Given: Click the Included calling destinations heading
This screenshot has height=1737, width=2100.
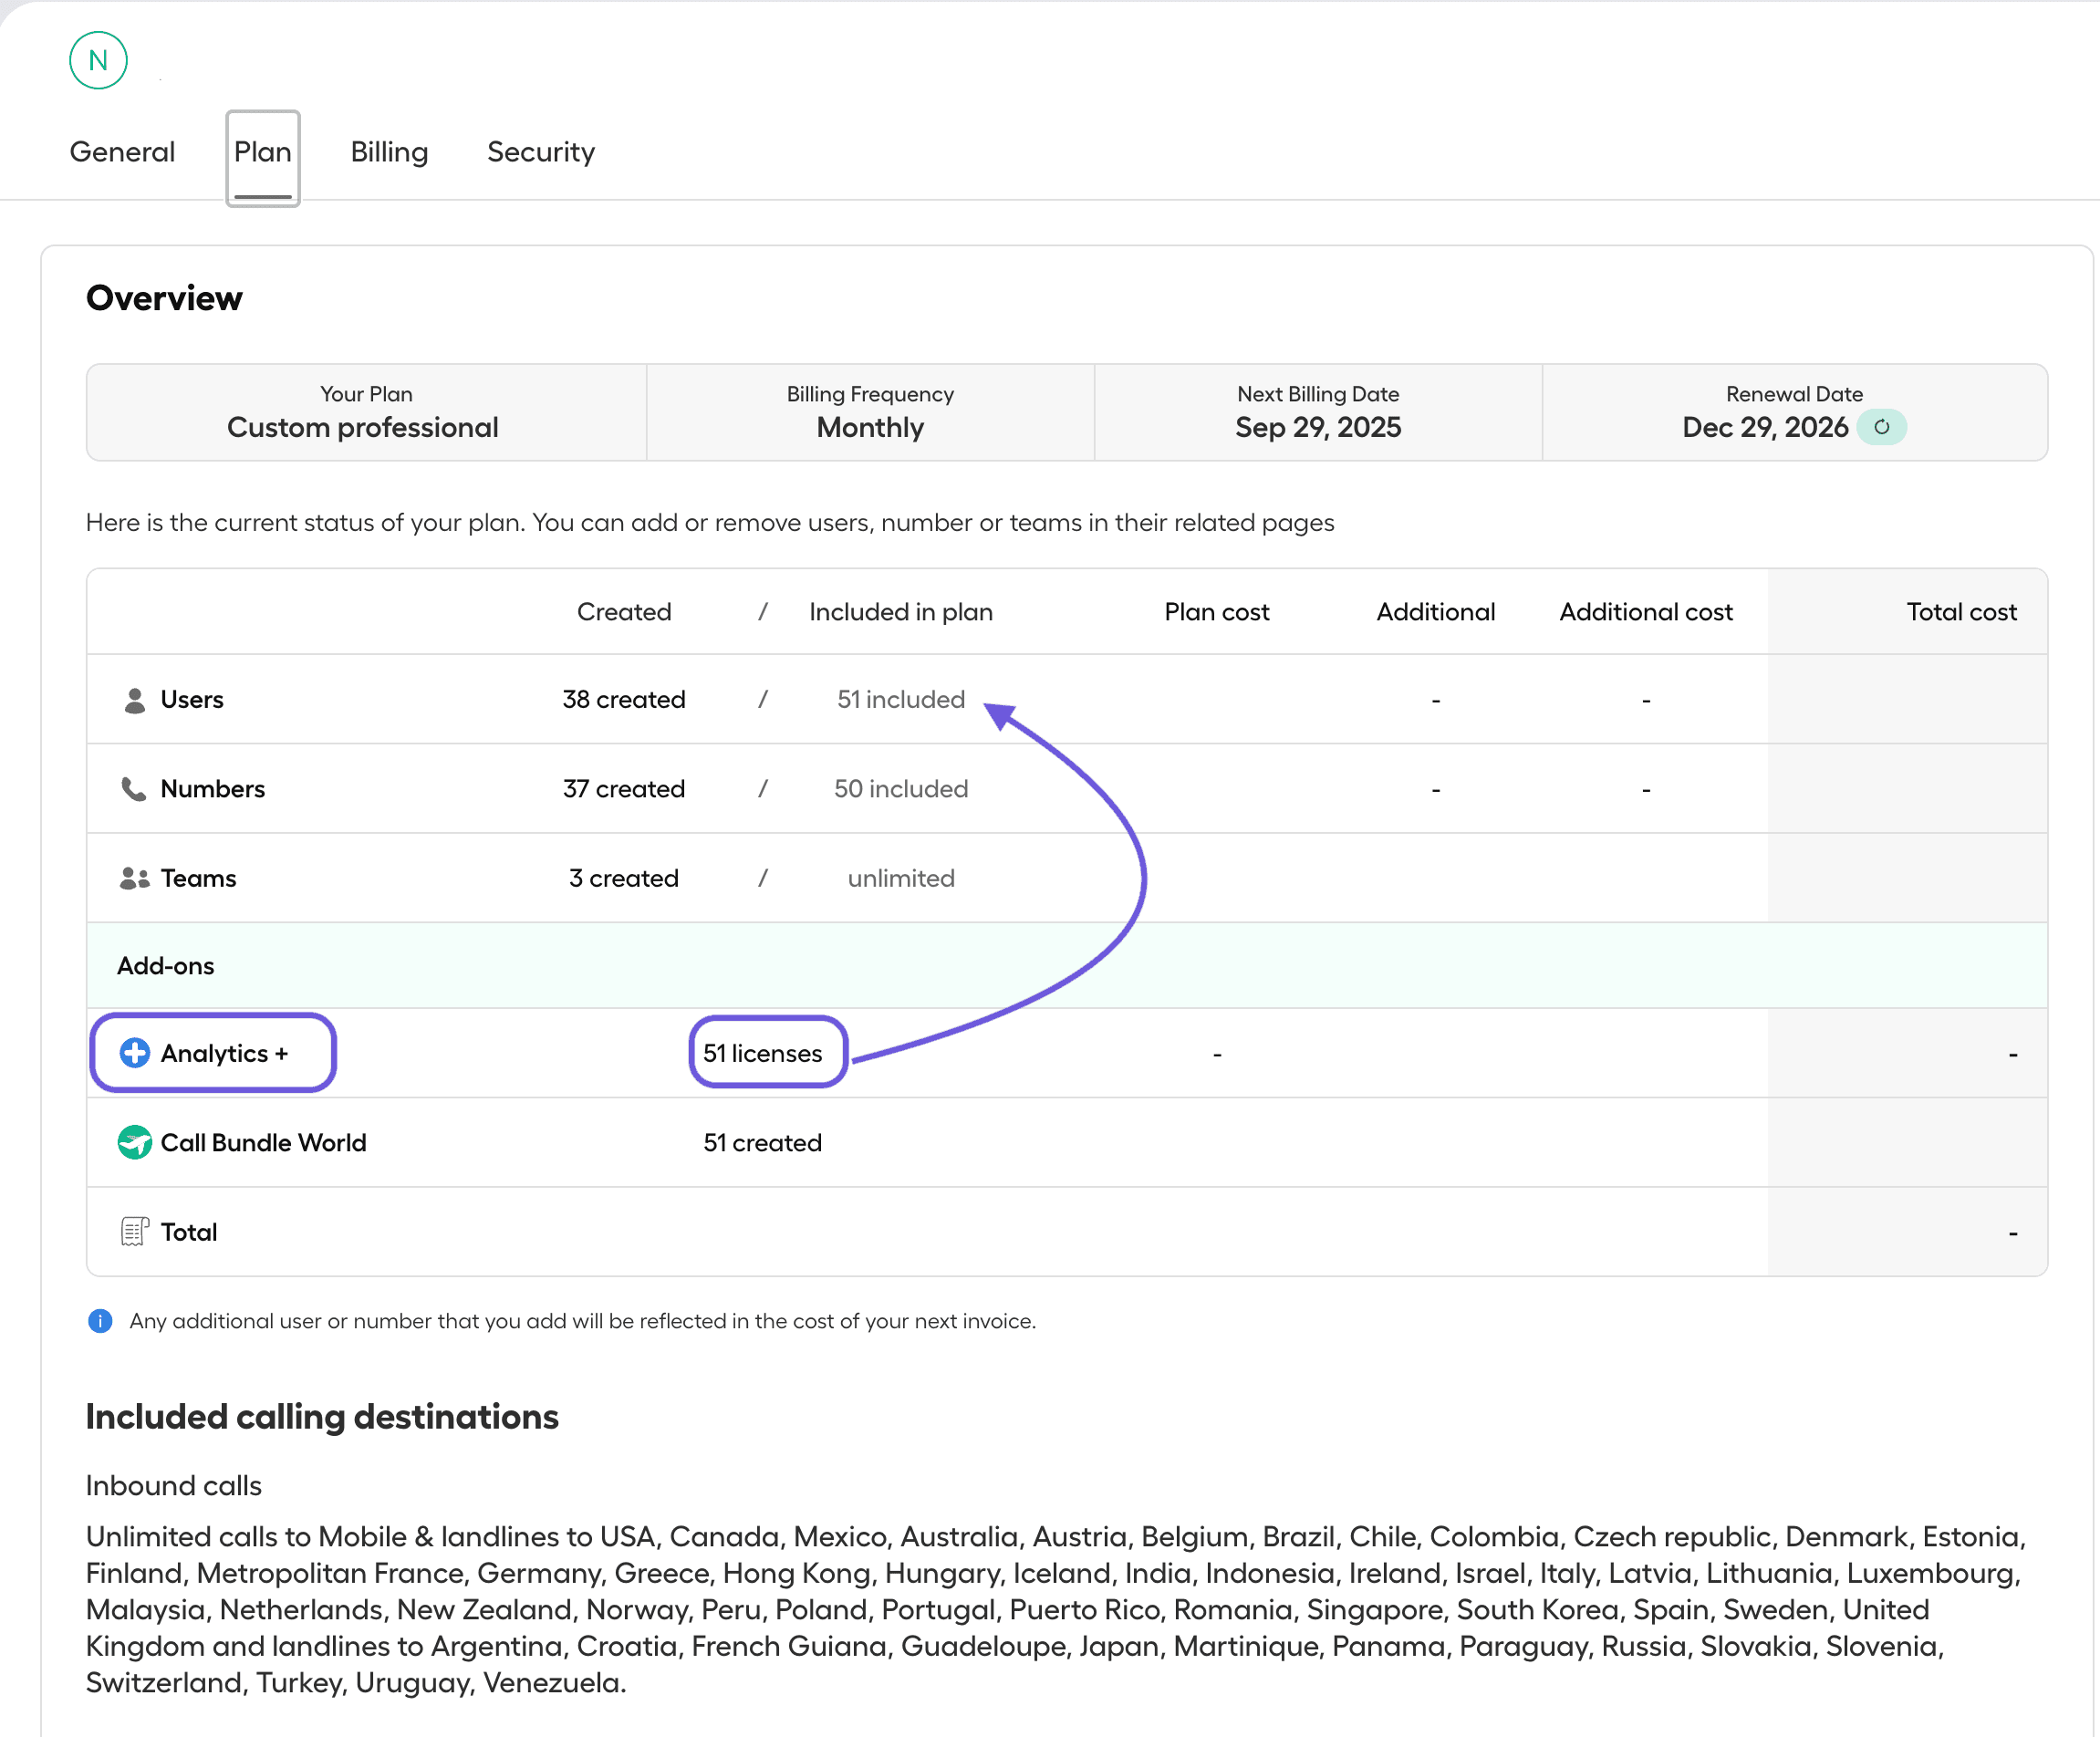Looking at the screenshot, I should coord(322,1416).
